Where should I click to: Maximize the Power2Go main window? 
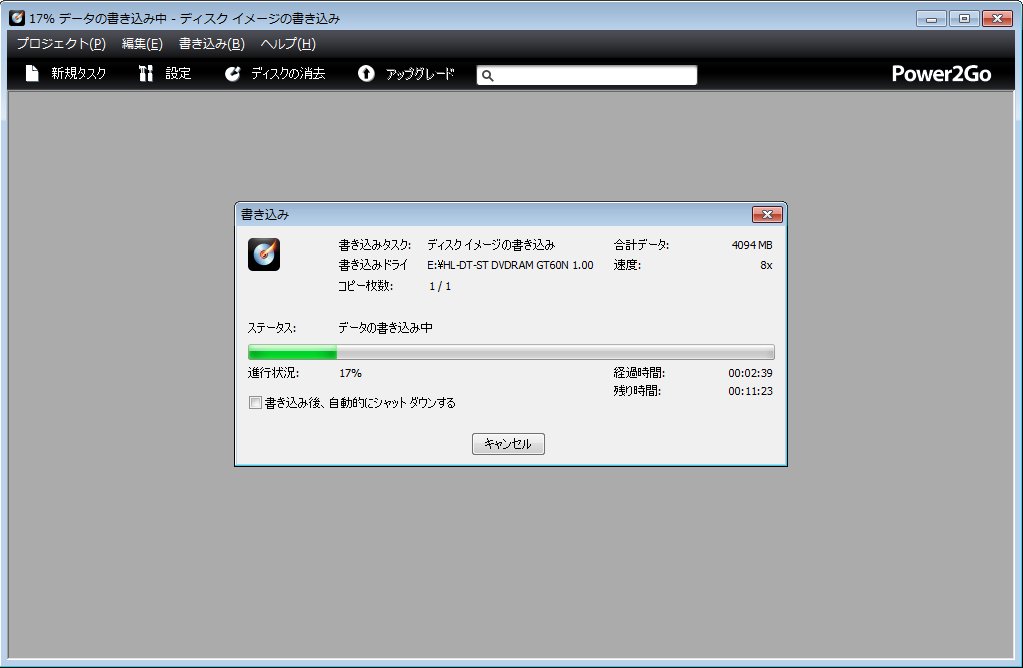point(964,18)
